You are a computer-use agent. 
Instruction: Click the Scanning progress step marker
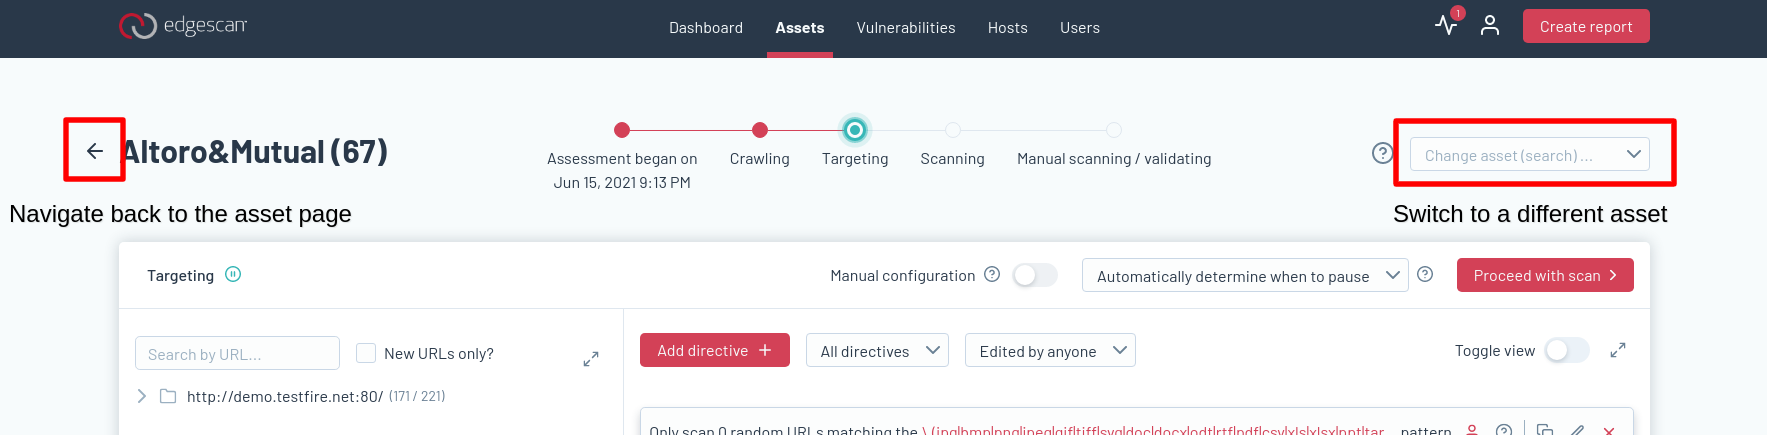click(953, 130)
